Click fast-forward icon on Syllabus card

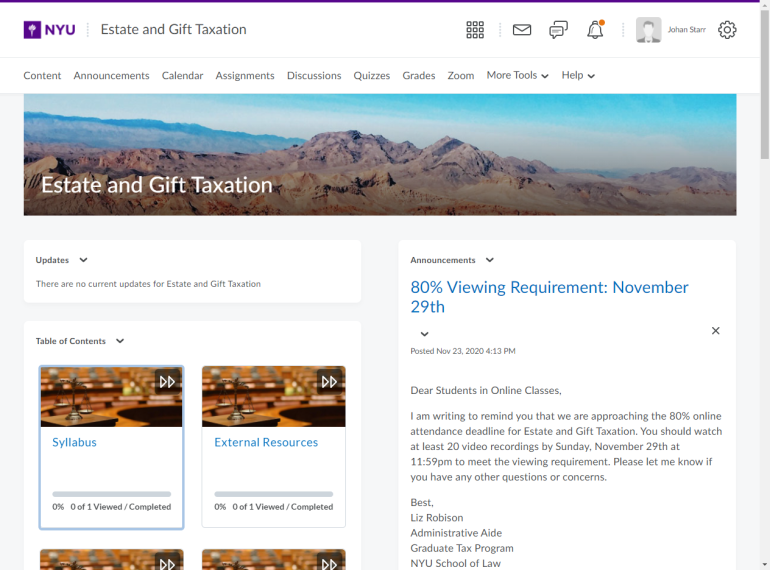pos(167,381)
